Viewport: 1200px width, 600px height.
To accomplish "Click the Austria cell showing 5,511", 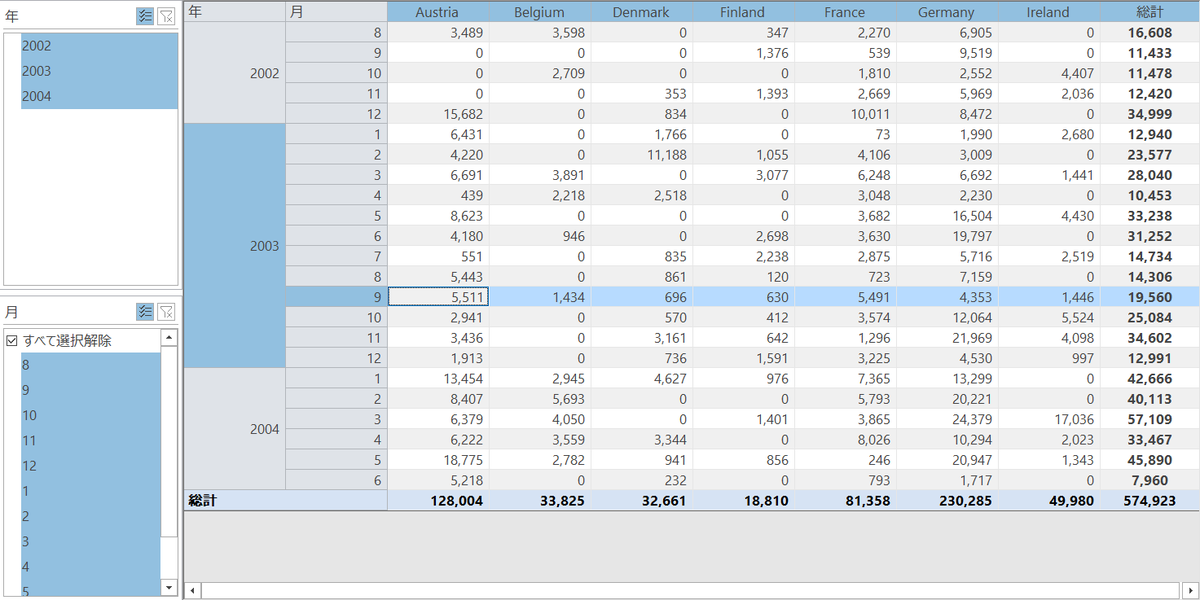I will tap(438, 297).
